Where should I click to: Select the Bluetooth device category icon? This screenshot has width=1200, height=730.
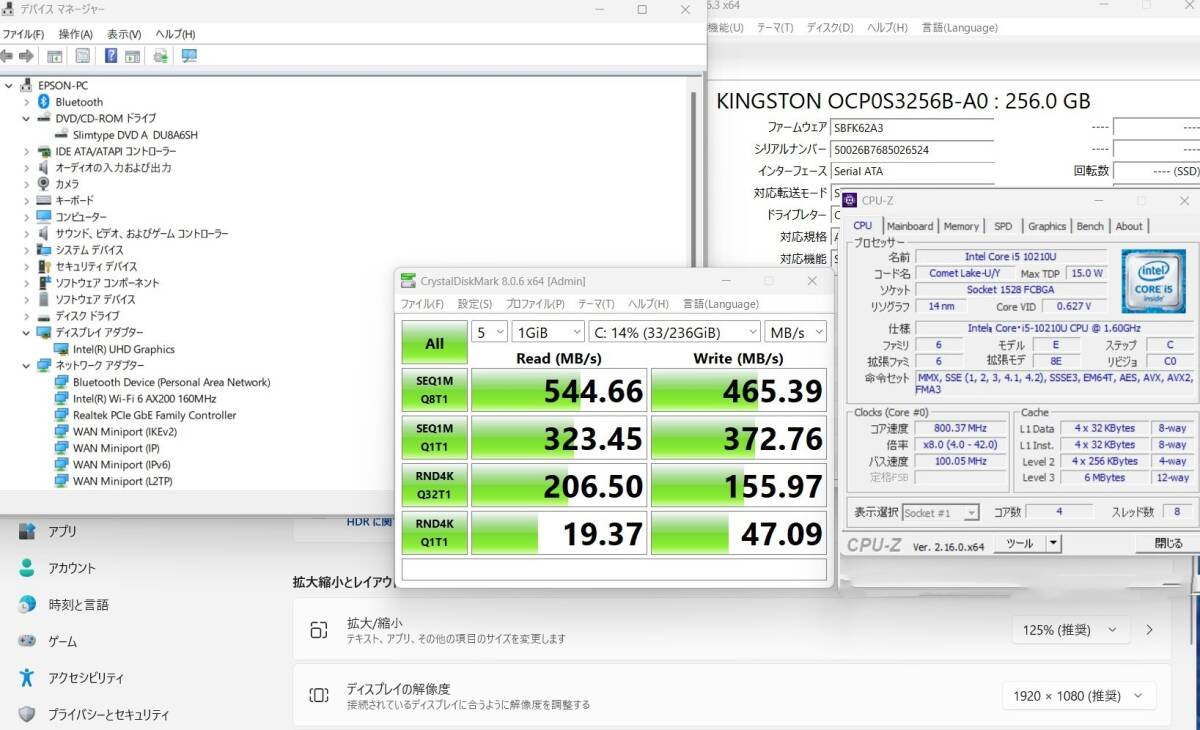44,102
